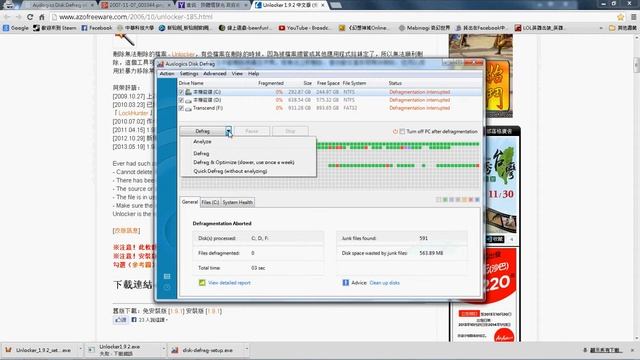
Task: Open the LockHunter link on the webpage
Action: 133,113
